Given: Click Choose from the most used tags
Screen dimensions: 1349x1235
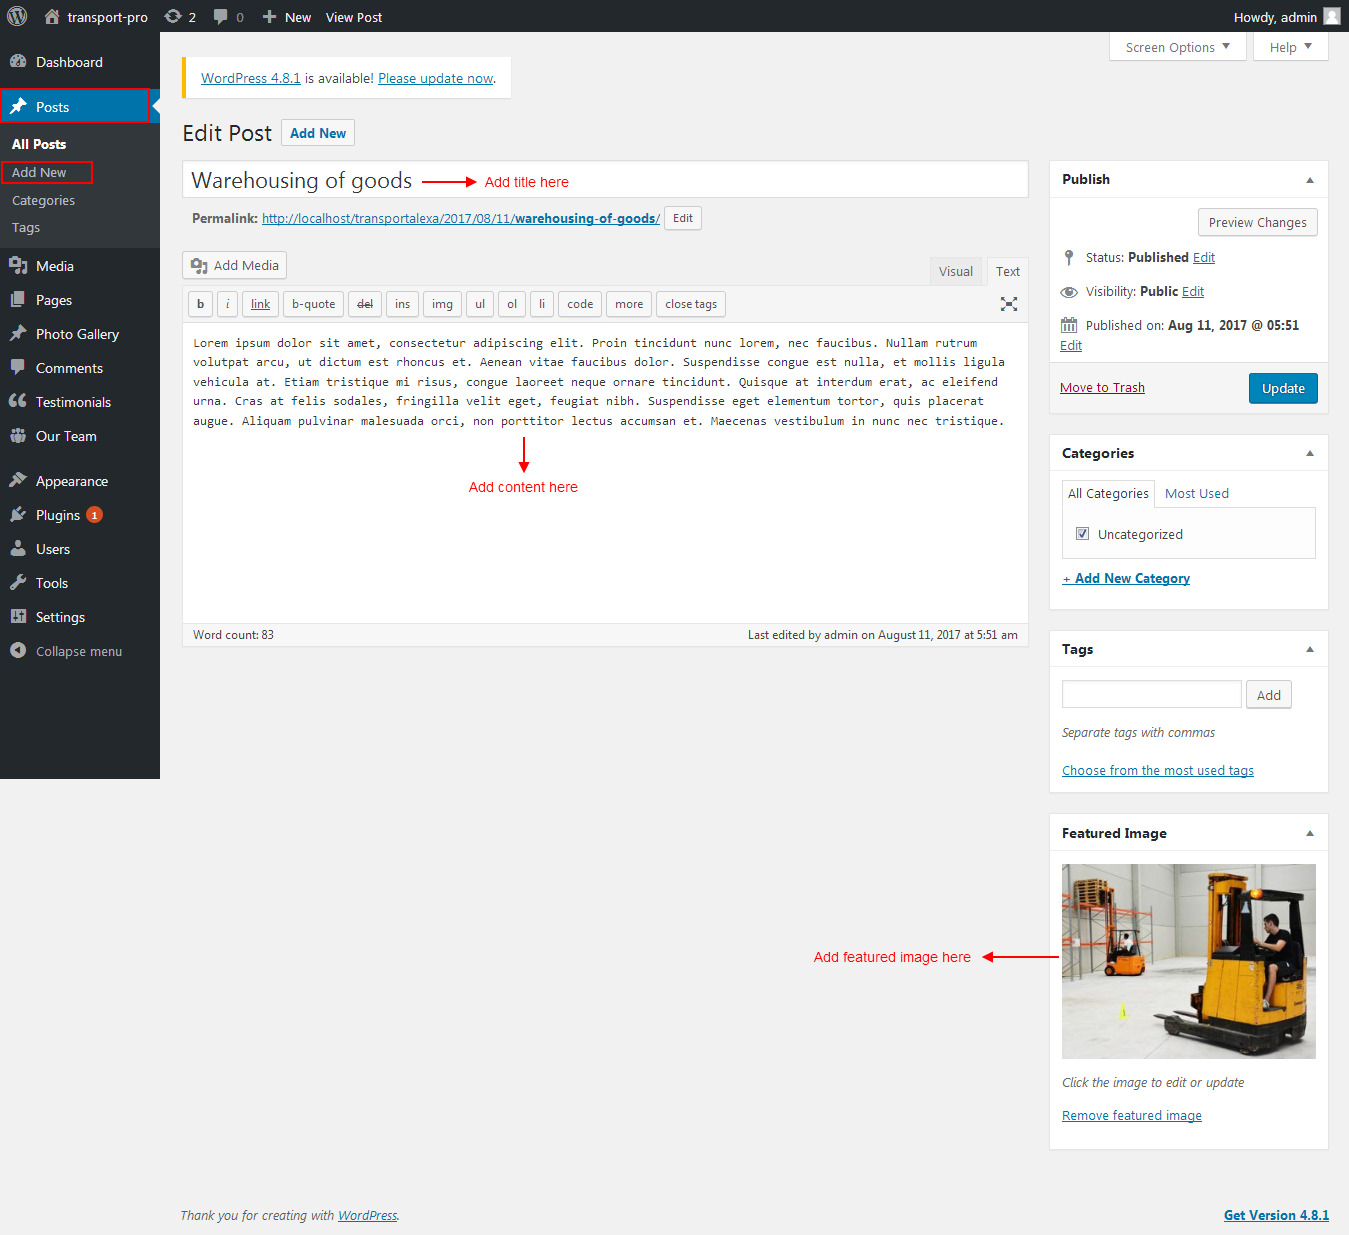Looking at the screenshot, I should (x=1158, y=771).
